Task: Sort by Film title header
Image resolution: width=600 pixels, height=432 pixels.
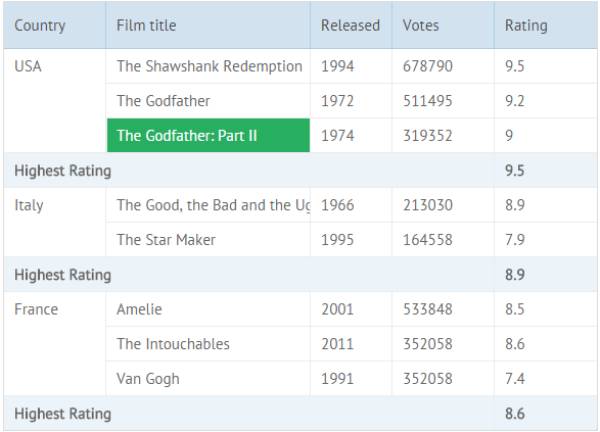Action: point(208,25)
